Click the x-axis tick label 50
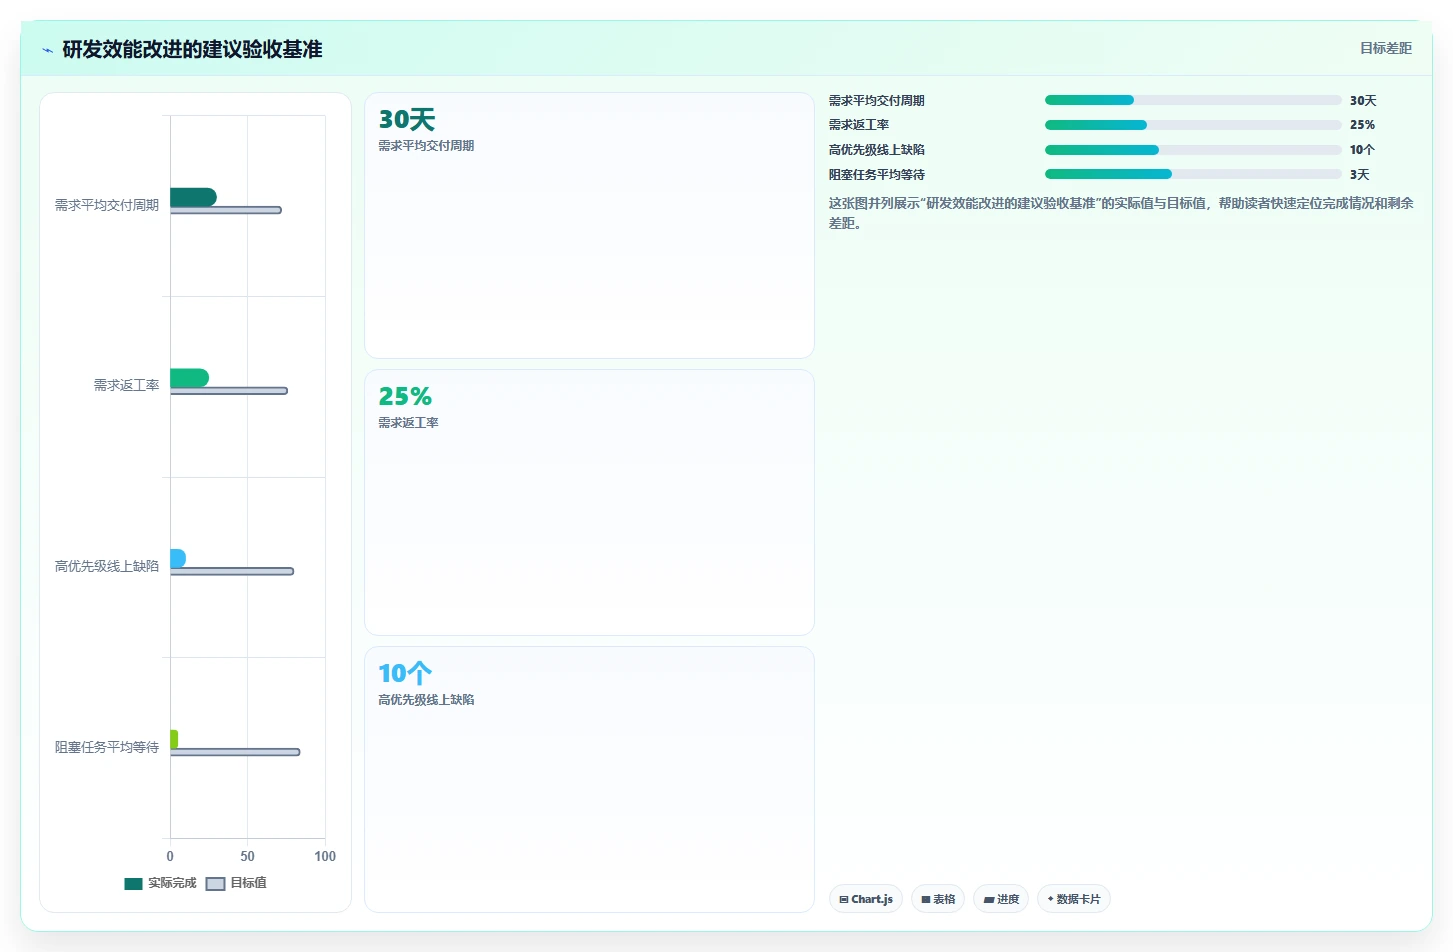 tap(247, 856)
